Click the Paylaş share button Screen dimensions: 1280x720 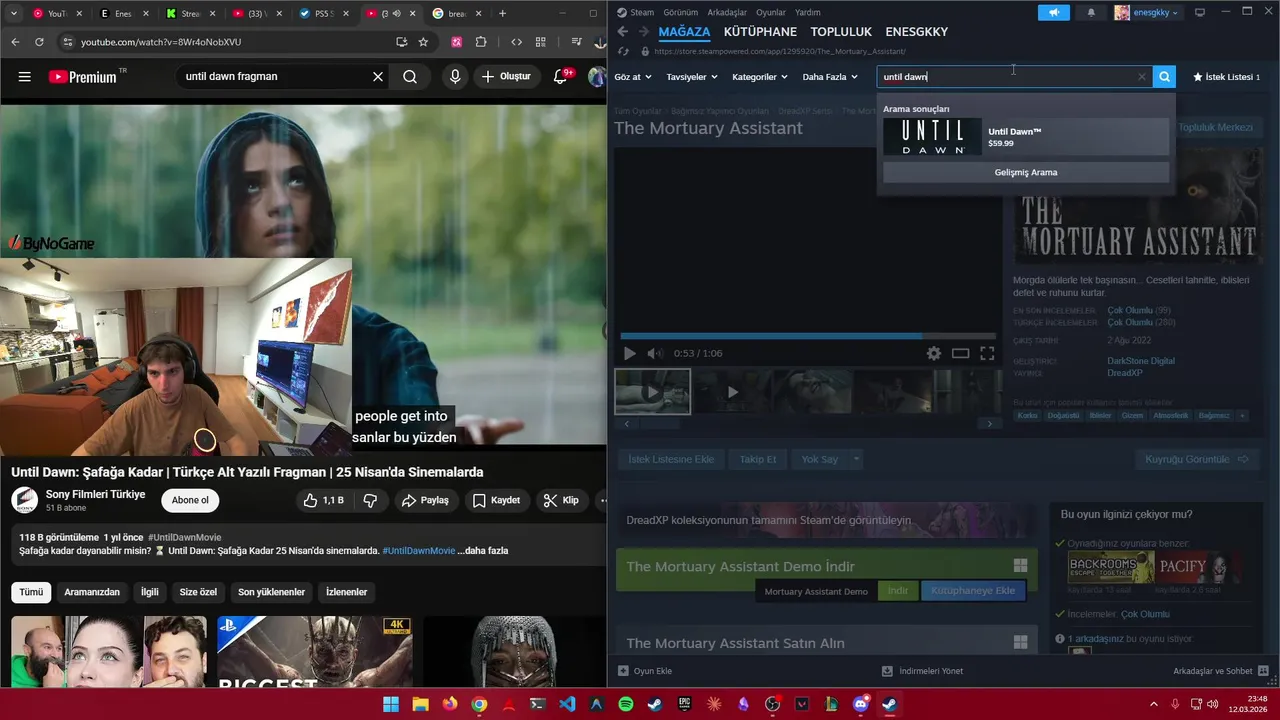pos(425,500)
